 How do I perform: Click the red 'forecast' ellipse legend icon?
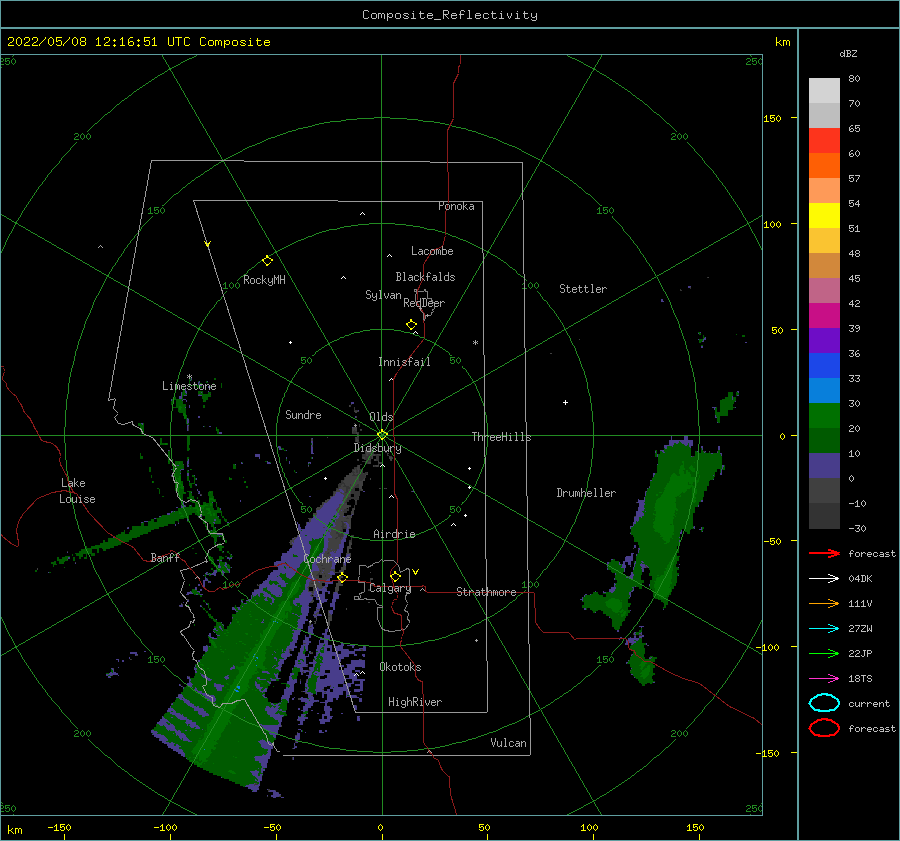coord(824,728)
